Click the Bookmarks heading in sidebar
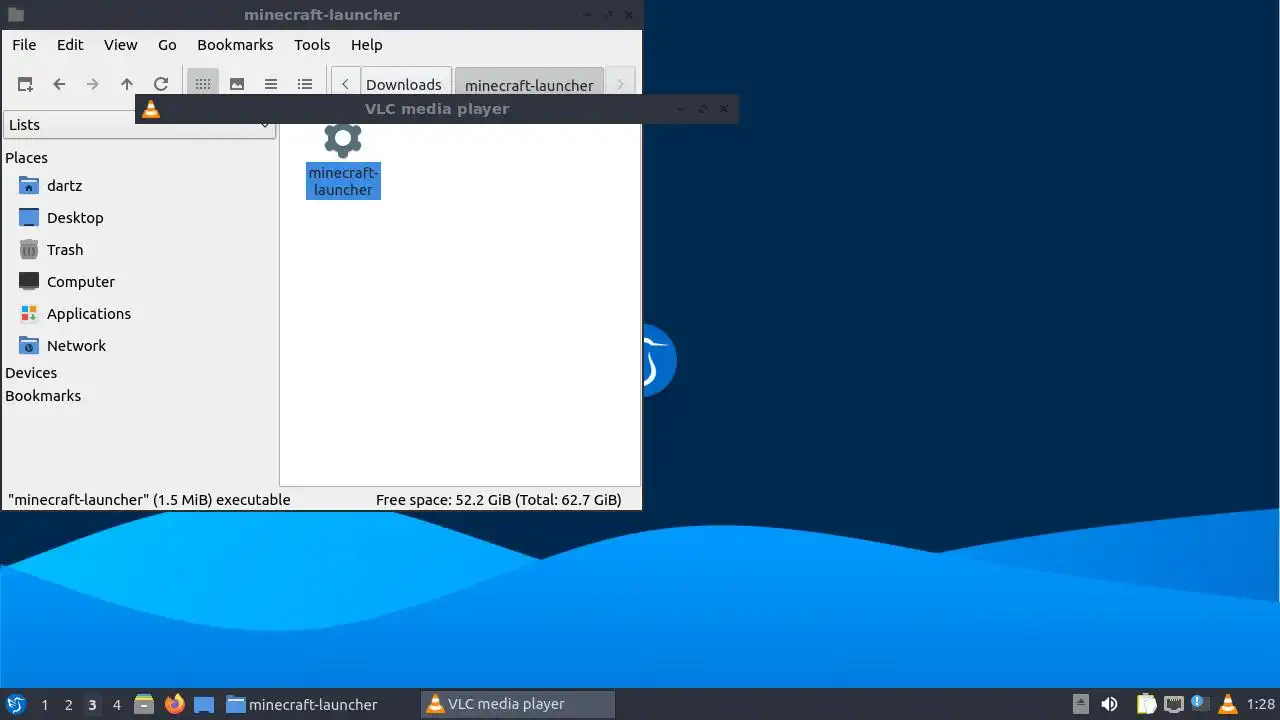This screenshot has height=720, width=1280. coord(43,396)
